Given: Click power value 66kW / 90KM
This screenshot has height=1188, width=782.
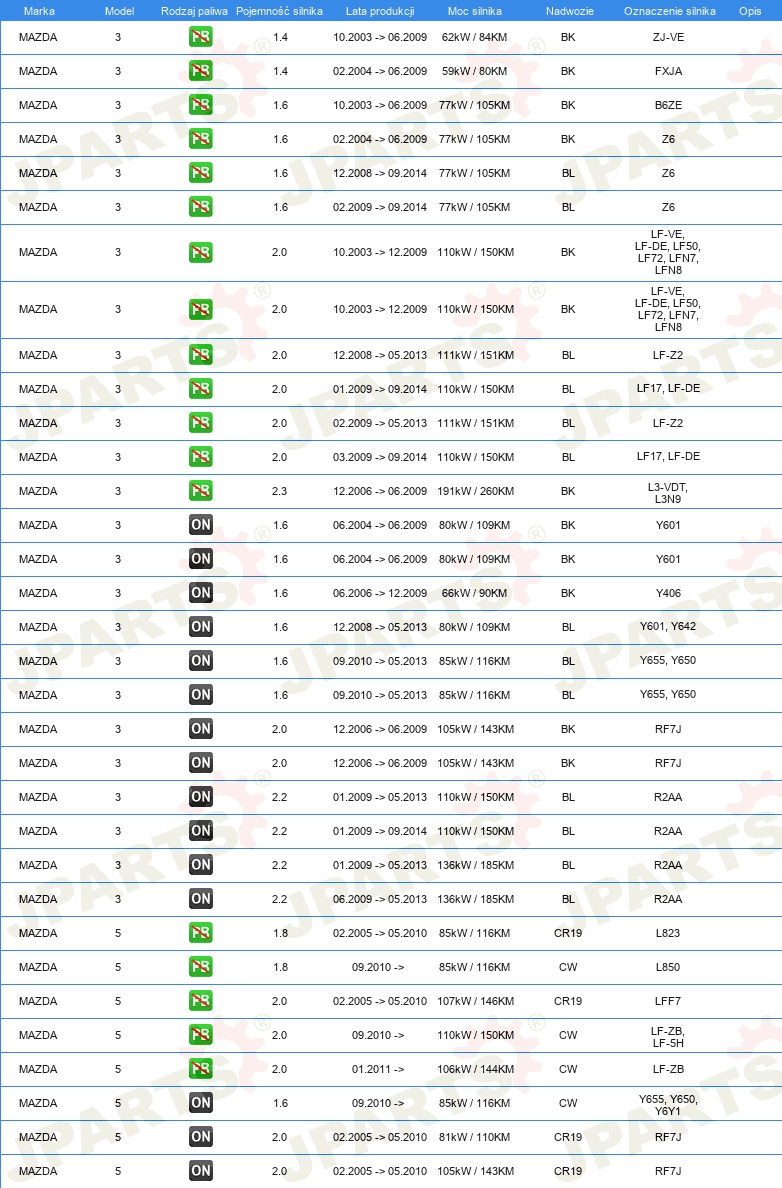Looking at the screenshot, I should click(x=474, y=593).
